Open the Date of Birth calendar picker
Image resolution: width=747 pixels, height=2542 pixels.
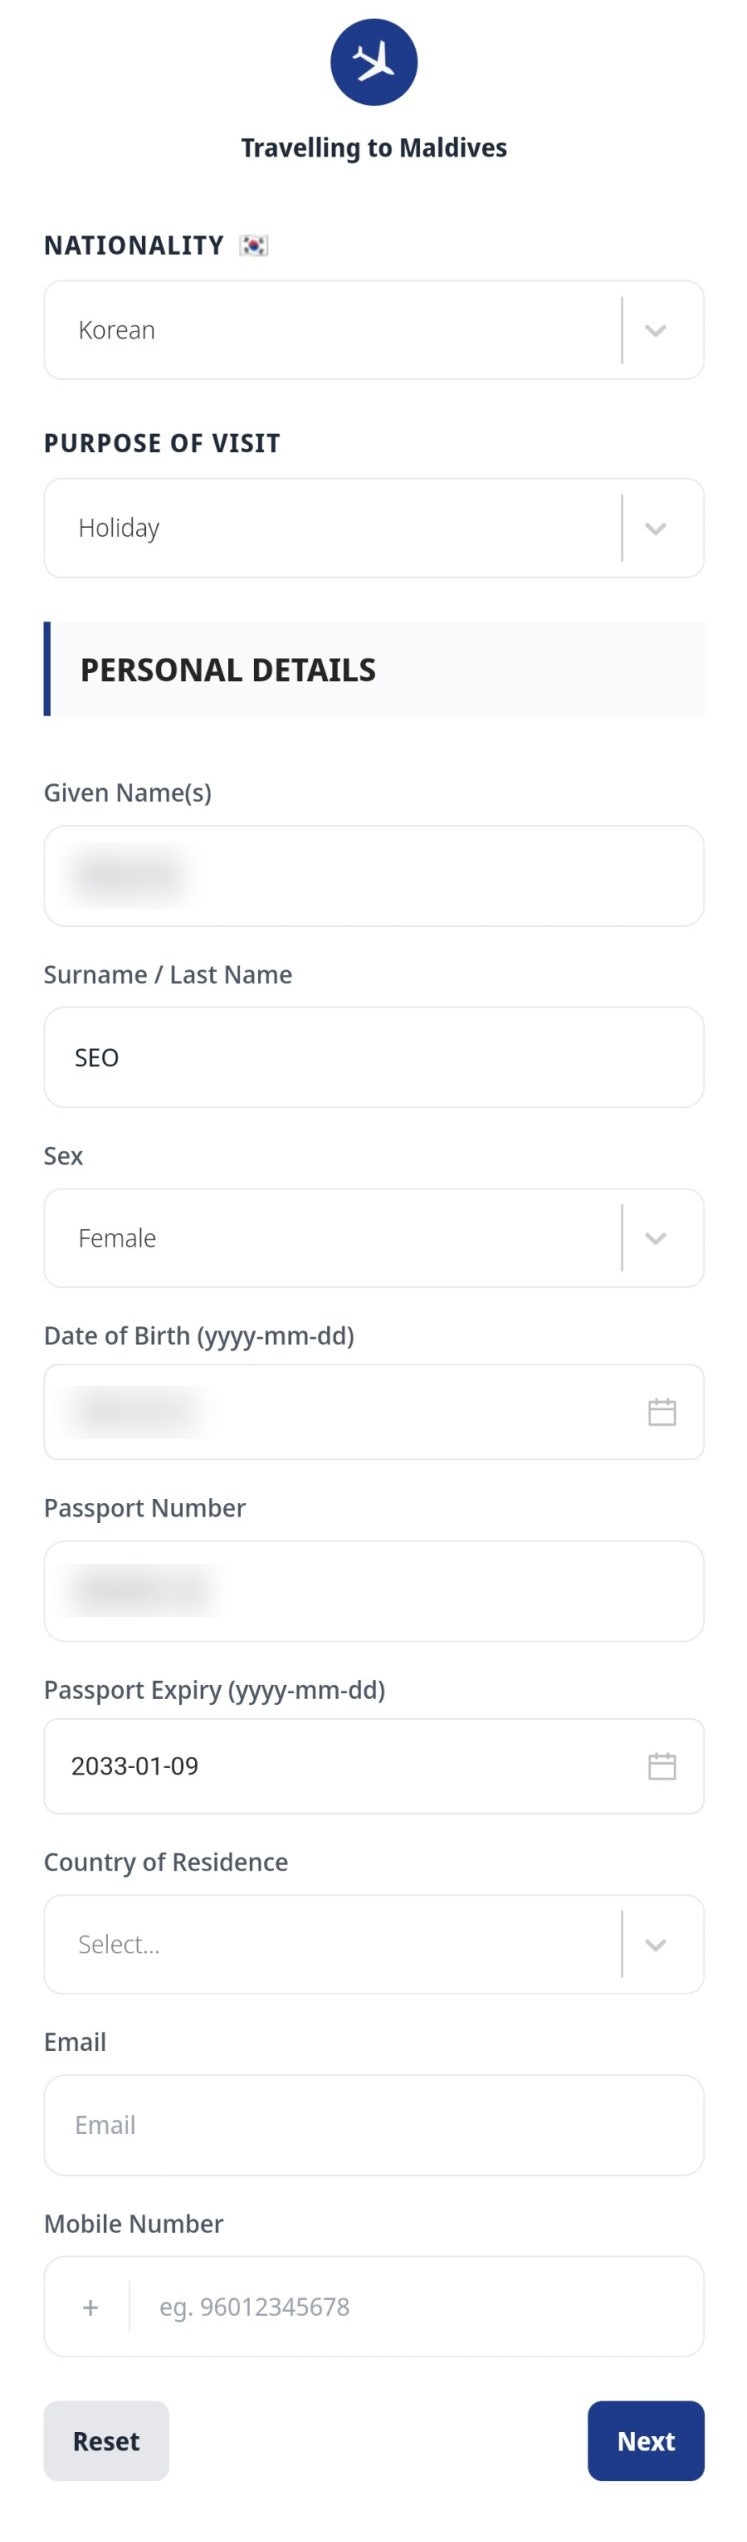point(661,1412)
